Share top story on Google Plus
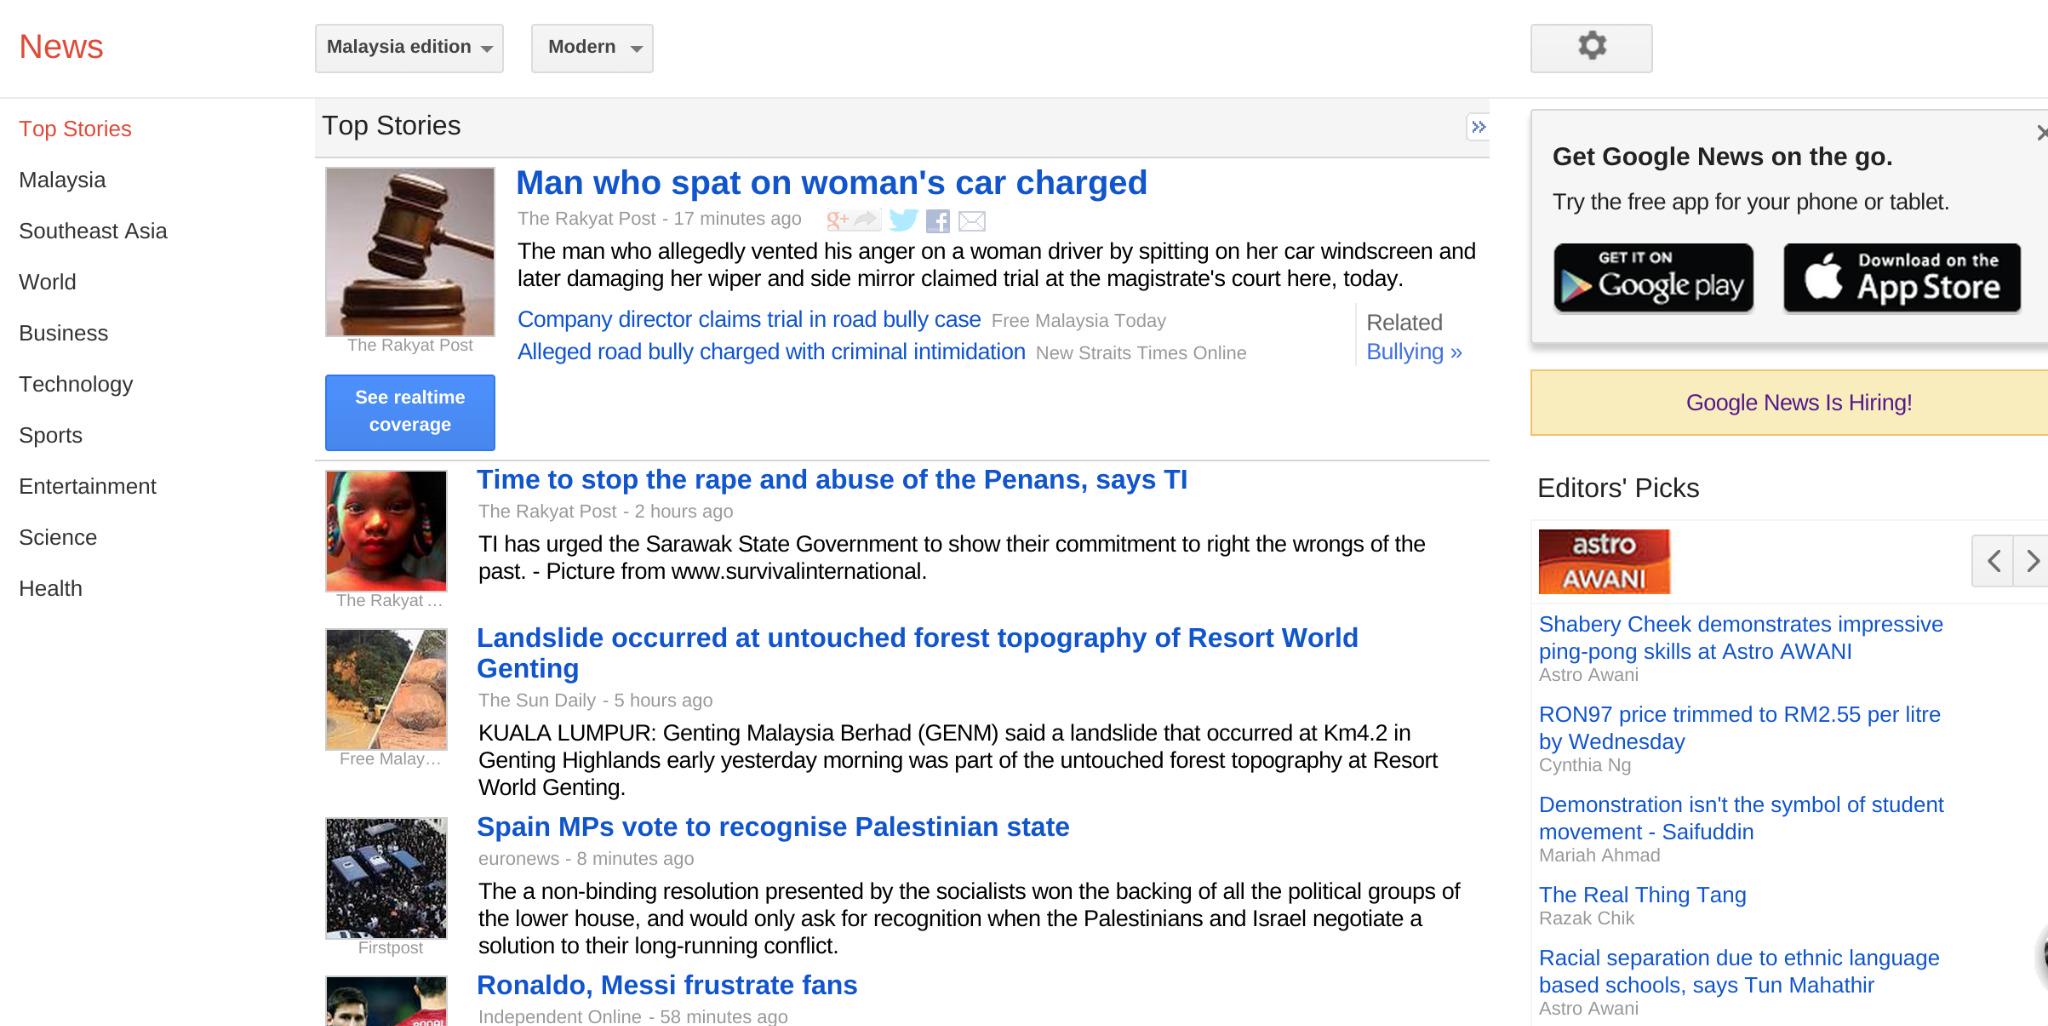 point(852,220)
